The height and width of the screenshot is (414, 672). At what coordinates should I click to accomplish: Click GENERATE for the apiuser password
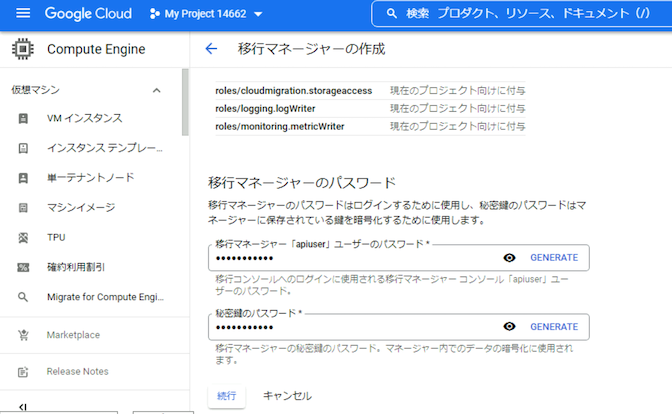coord(553,257)
